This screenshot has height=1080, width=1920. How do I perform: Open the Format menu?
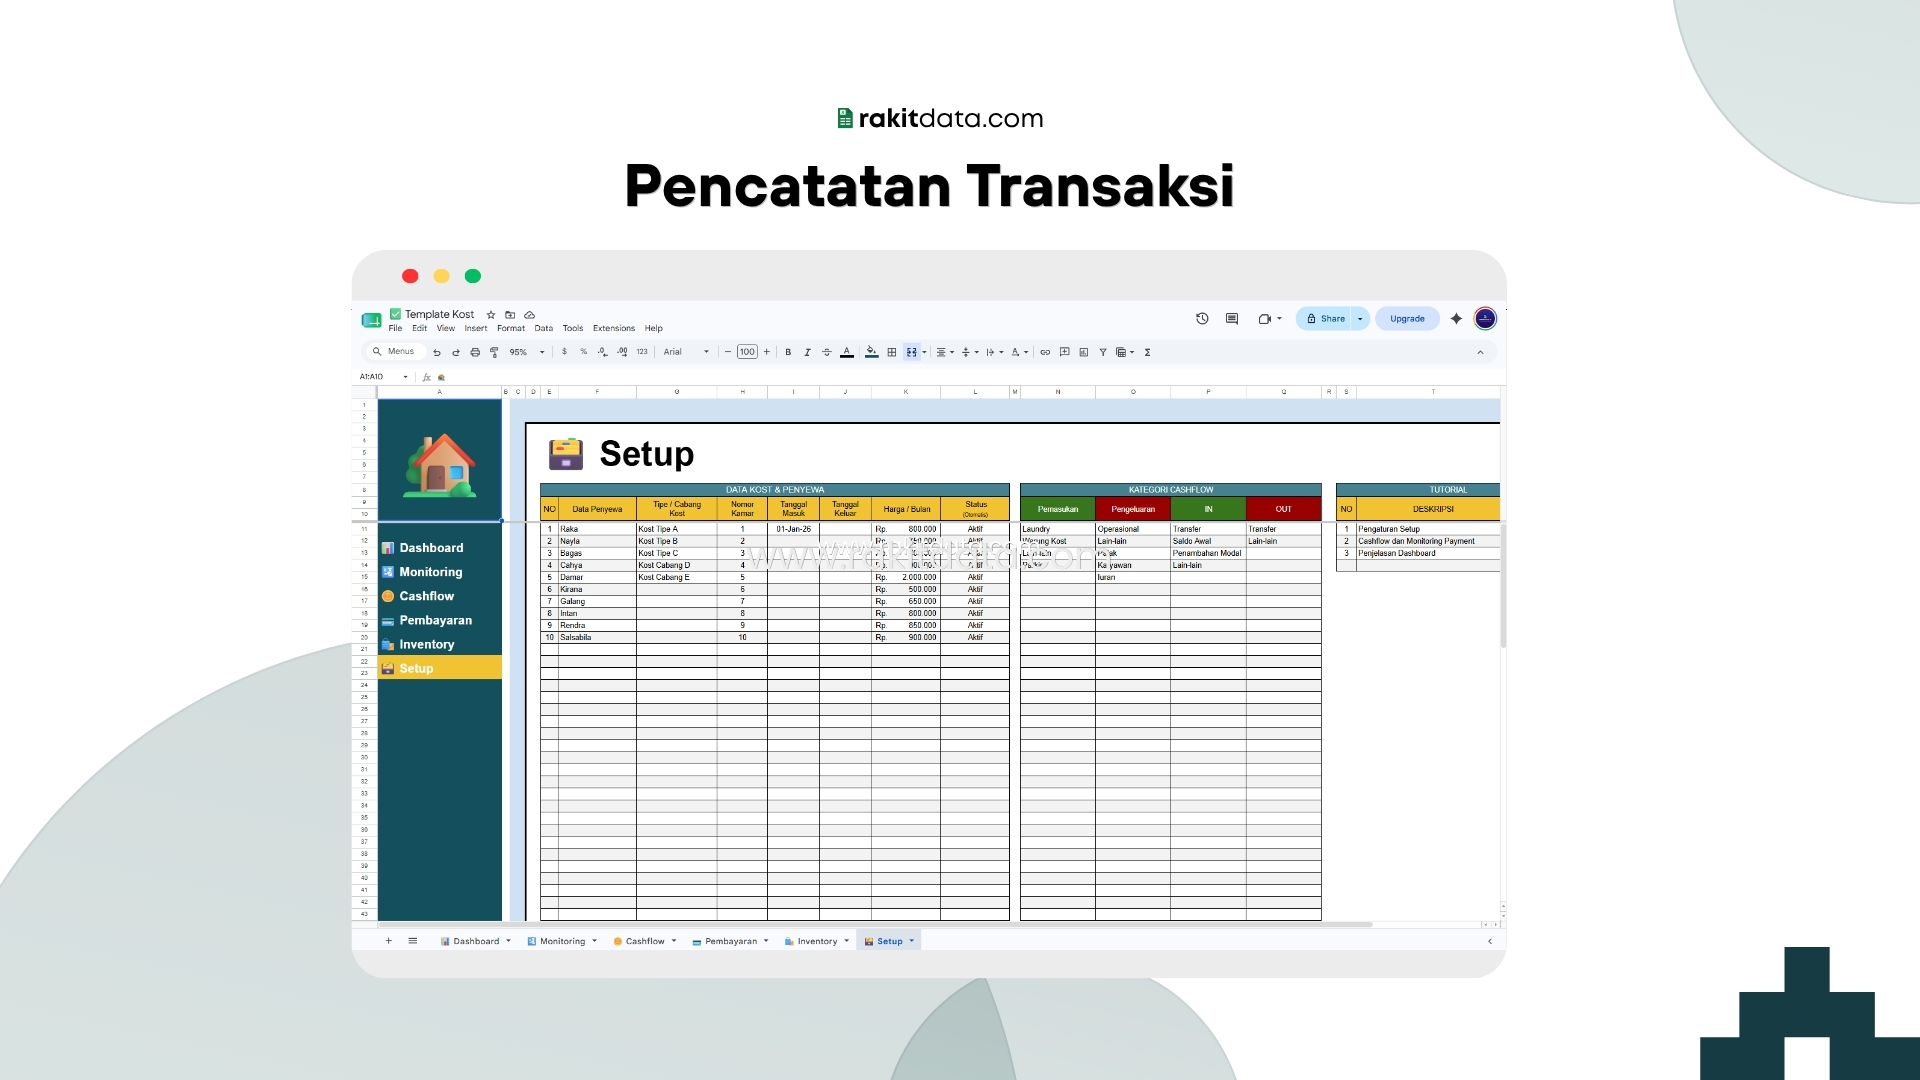(511, 328)
